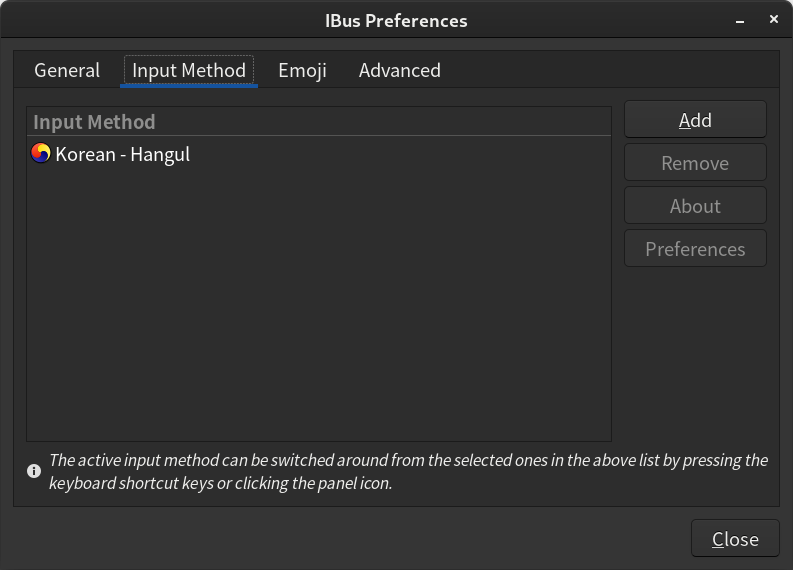793x570 pixels.
Task: Select the Korean - Hangul list entry
Action: click(122, 154)
